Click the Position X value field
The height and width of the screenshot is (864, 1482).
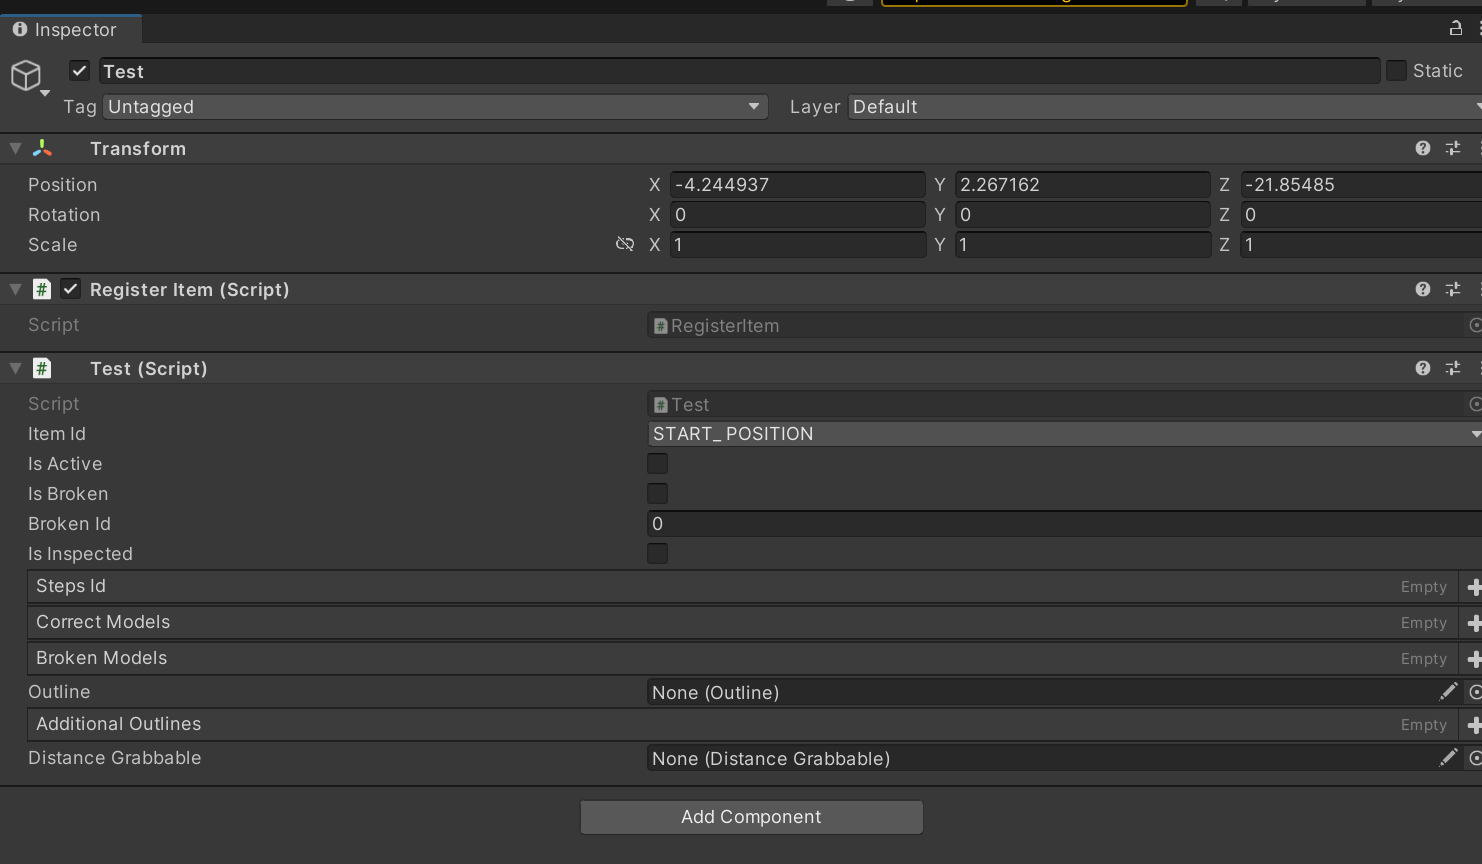pyautogui.click(x=796, y=185)
